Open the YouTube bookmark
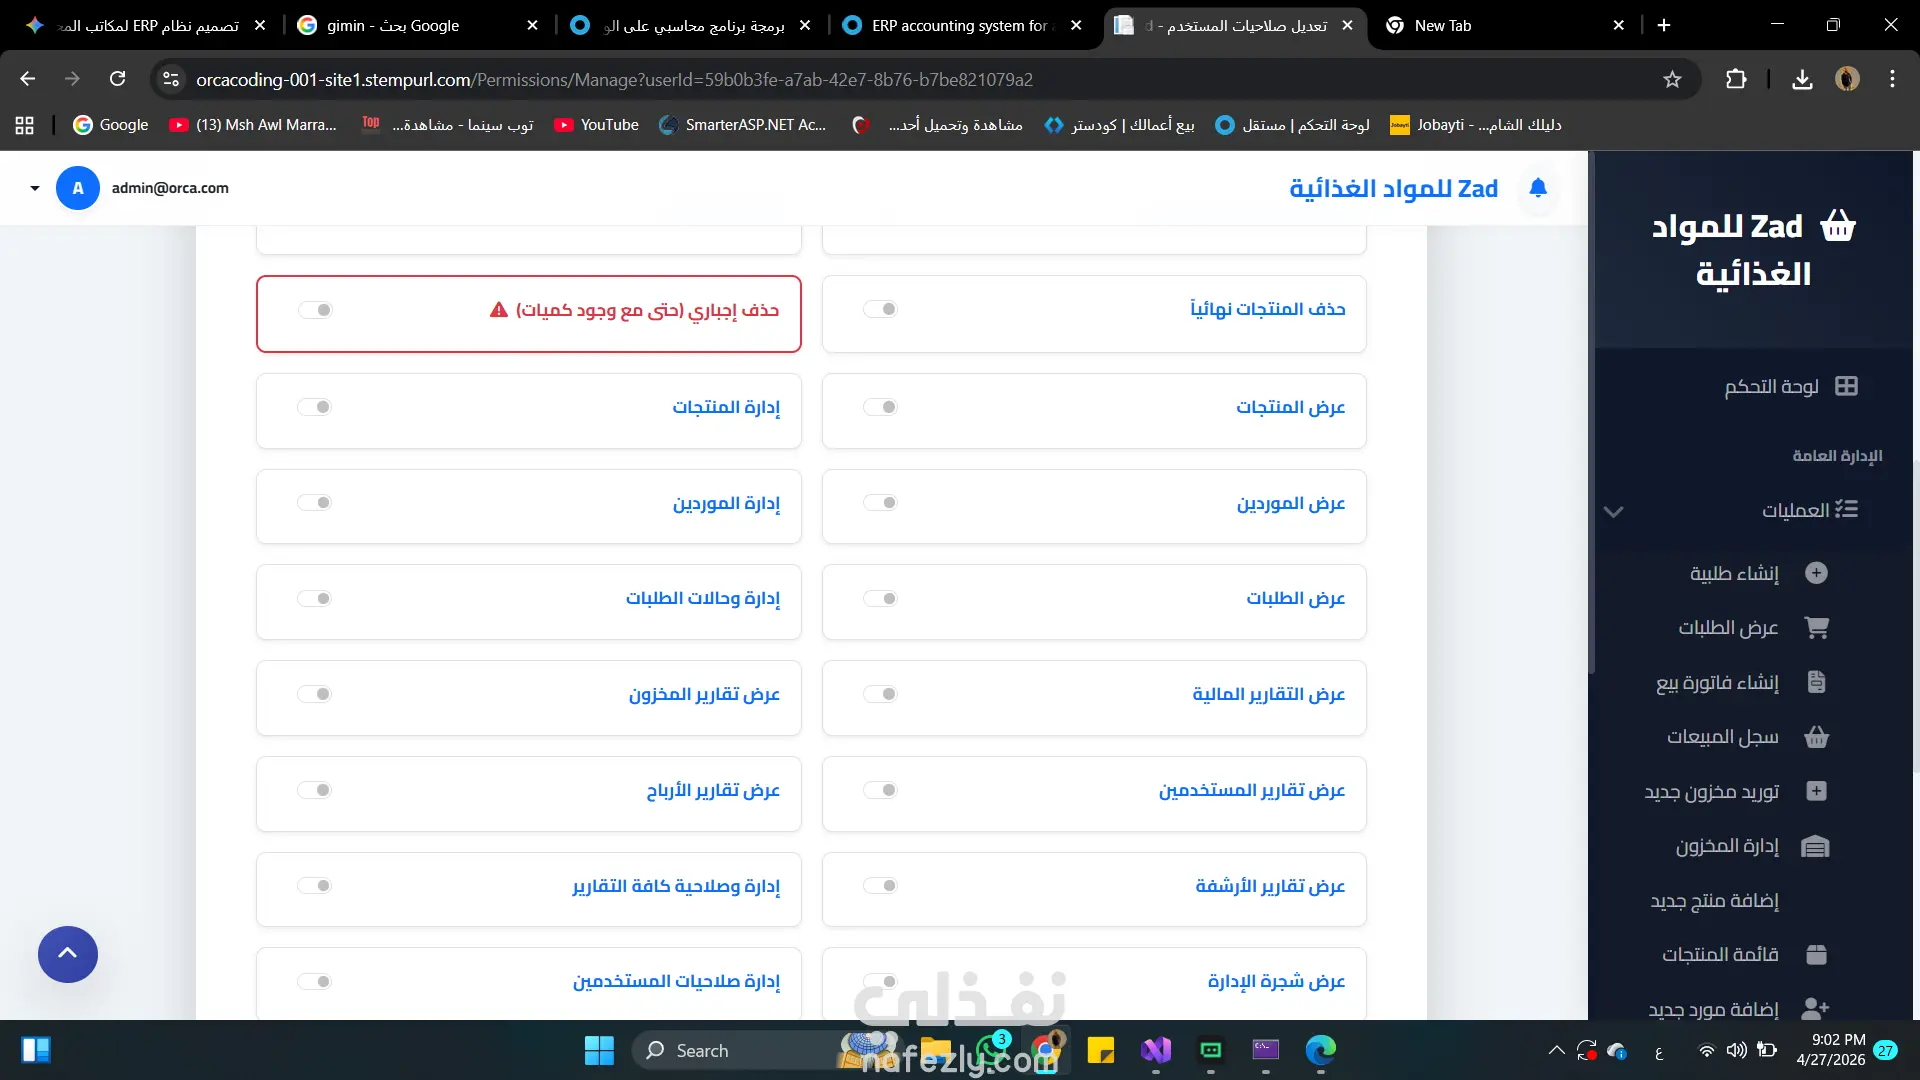Viewport: 1920px width, 1080px height. [596, 125]
